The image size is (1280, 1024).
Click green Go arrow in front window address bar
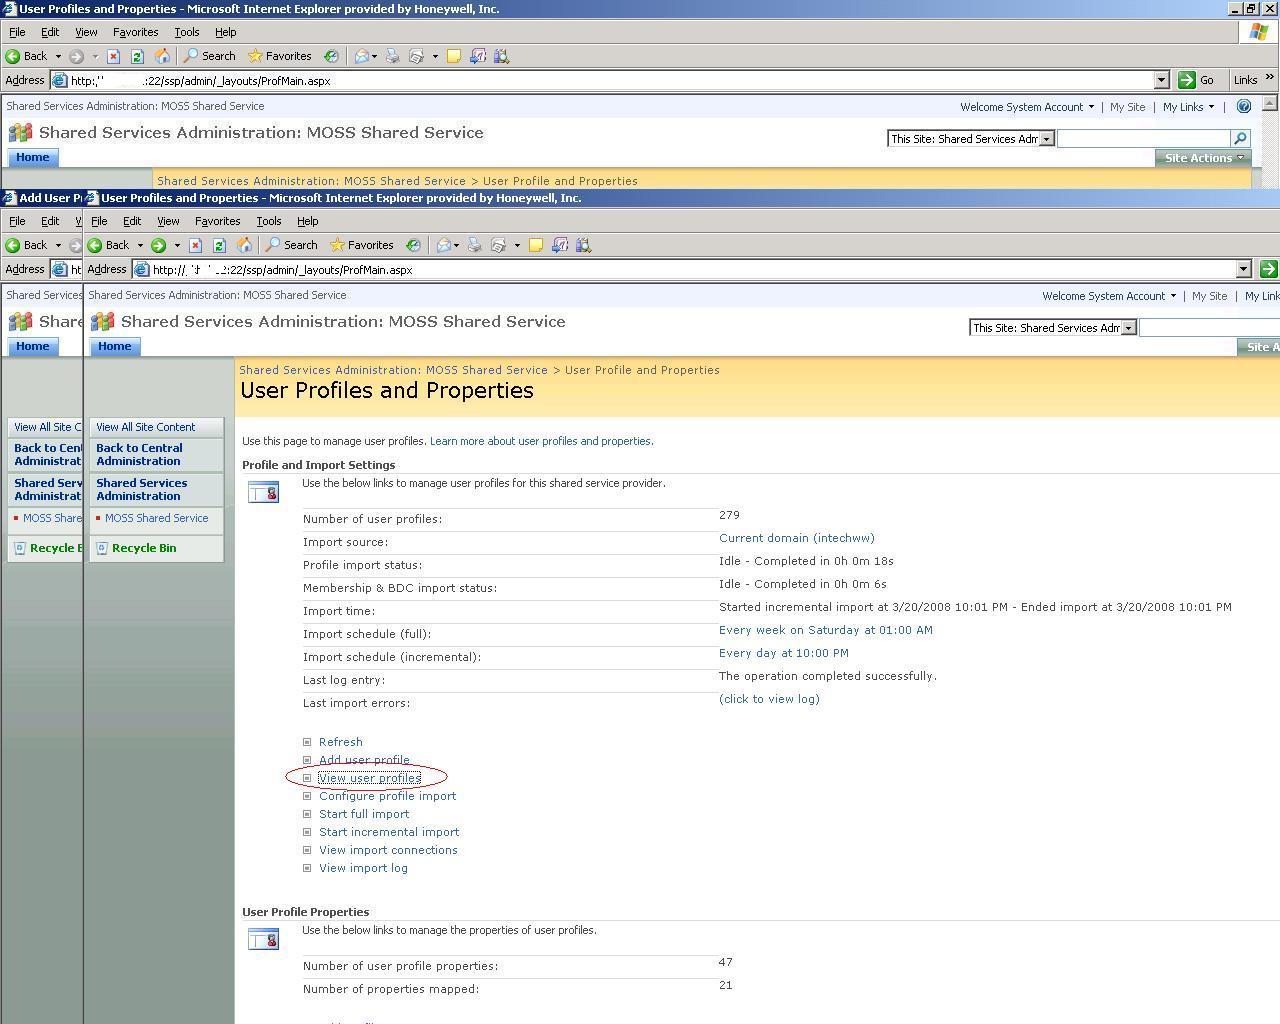click(1269, 269)
